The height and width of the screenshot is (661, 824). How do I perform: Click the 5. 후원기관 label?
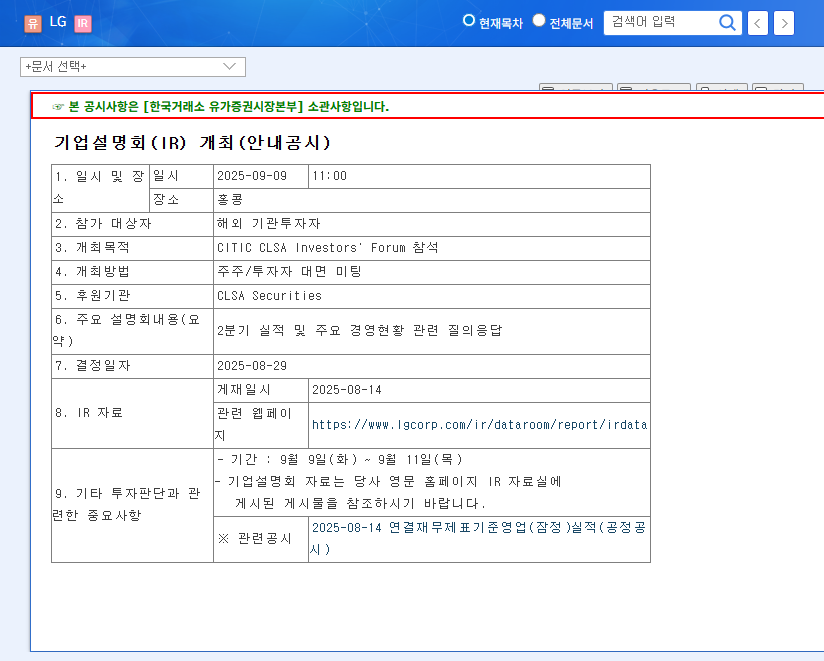tap(92, 296)
